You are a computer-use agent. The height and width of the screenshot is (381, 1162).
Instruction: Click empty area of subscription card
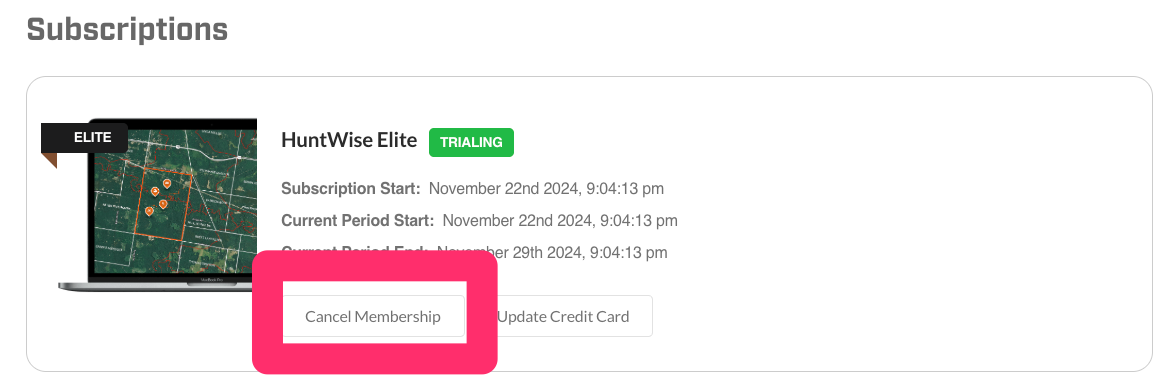pos(889,222)
